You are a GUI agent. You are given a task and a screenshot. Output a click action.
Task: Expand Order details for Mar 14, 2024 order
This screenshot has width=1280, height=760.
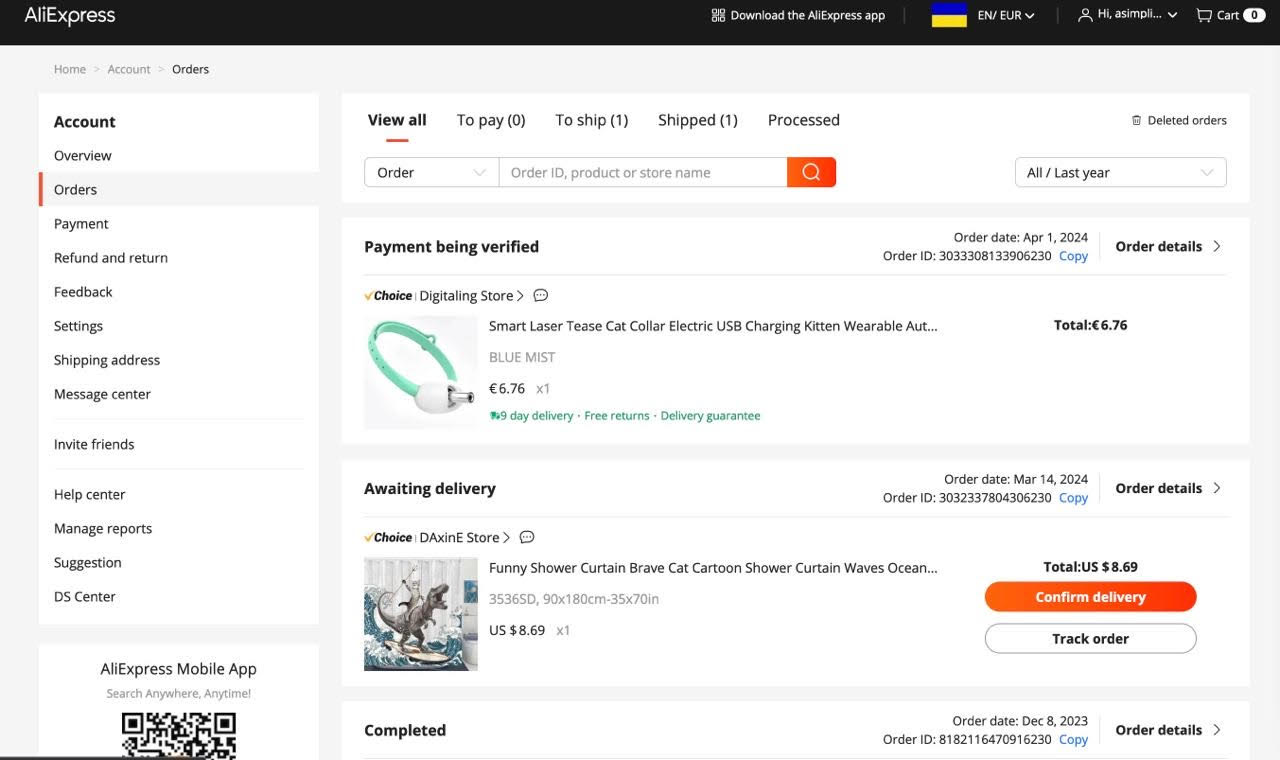[x=1168, y=488]
